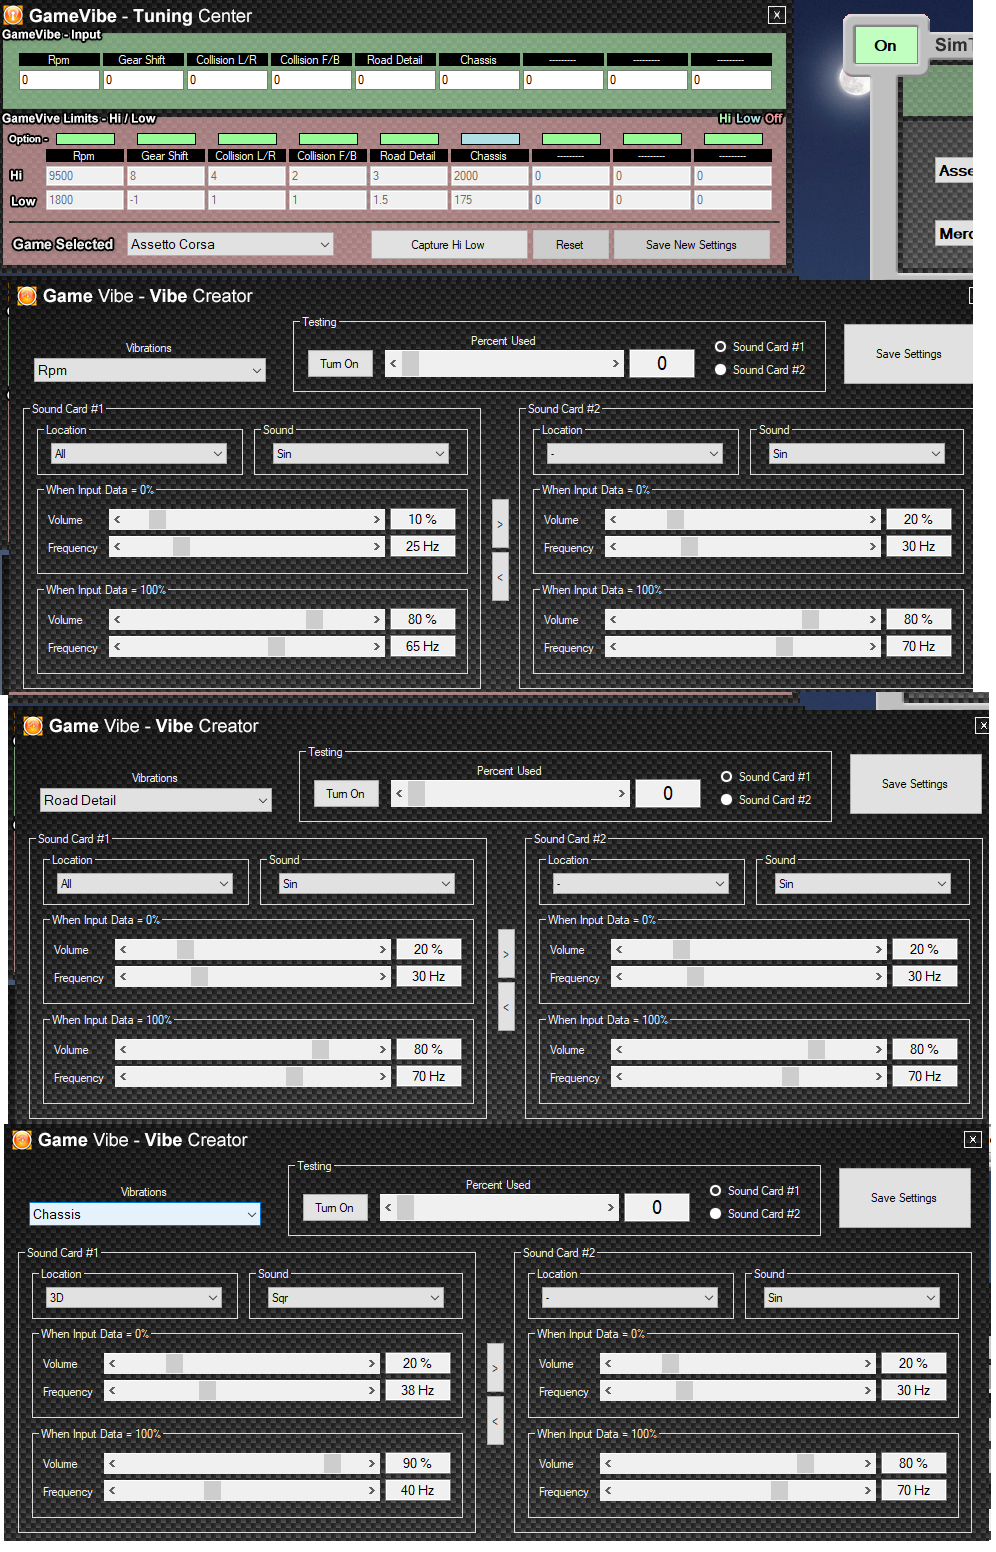996x1552 pixels.
Task: Open the Assetto Corsa game selection dropdown
Action: [x=230, y=244]
